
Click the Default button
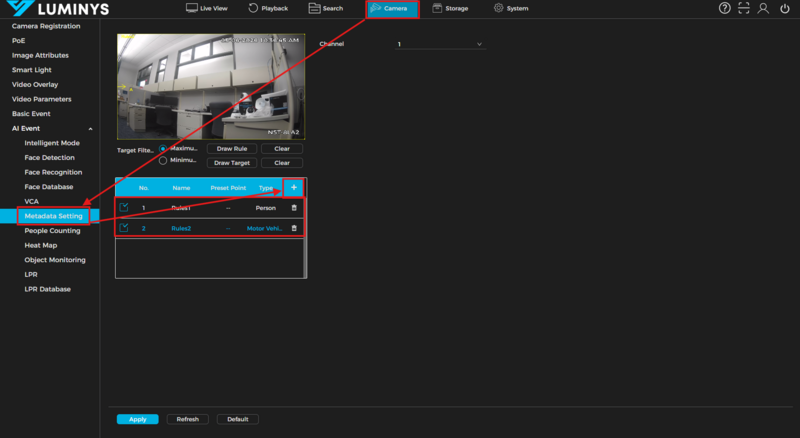coord(238,419)
